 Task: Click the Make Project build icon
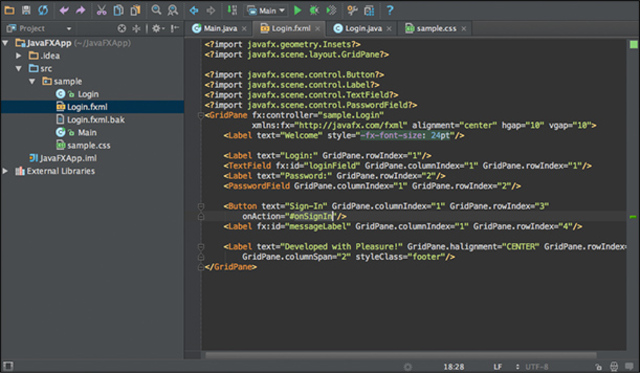tap(232, 10)
